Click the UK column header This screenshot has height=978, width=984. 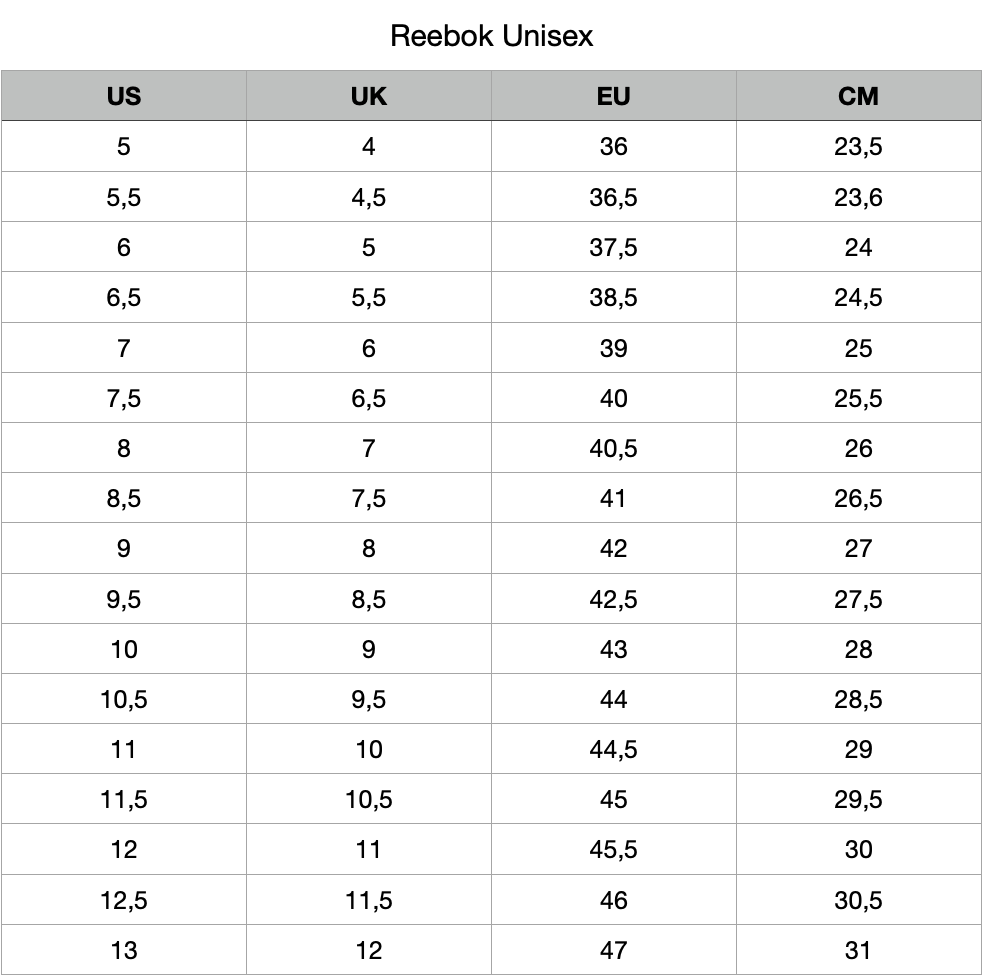coord(368,96)
